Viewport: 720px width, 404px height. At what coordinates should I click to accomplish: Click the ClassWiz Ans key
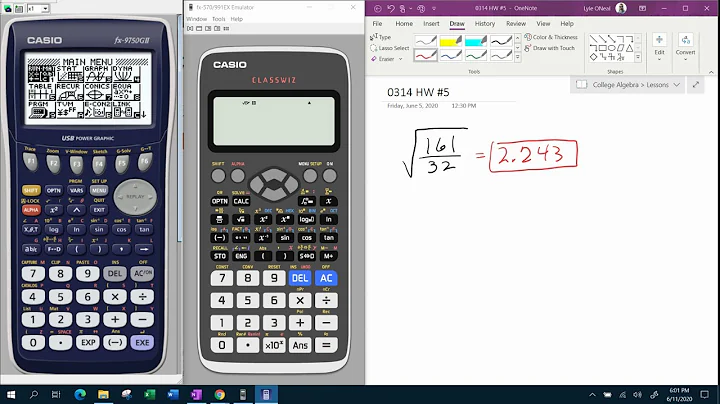tap(300, 345)
